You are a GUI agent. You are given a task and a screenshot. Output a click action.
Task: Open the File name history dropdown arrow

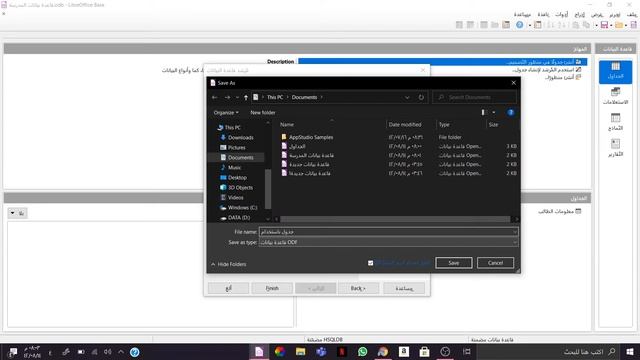(x=515, y=232)
